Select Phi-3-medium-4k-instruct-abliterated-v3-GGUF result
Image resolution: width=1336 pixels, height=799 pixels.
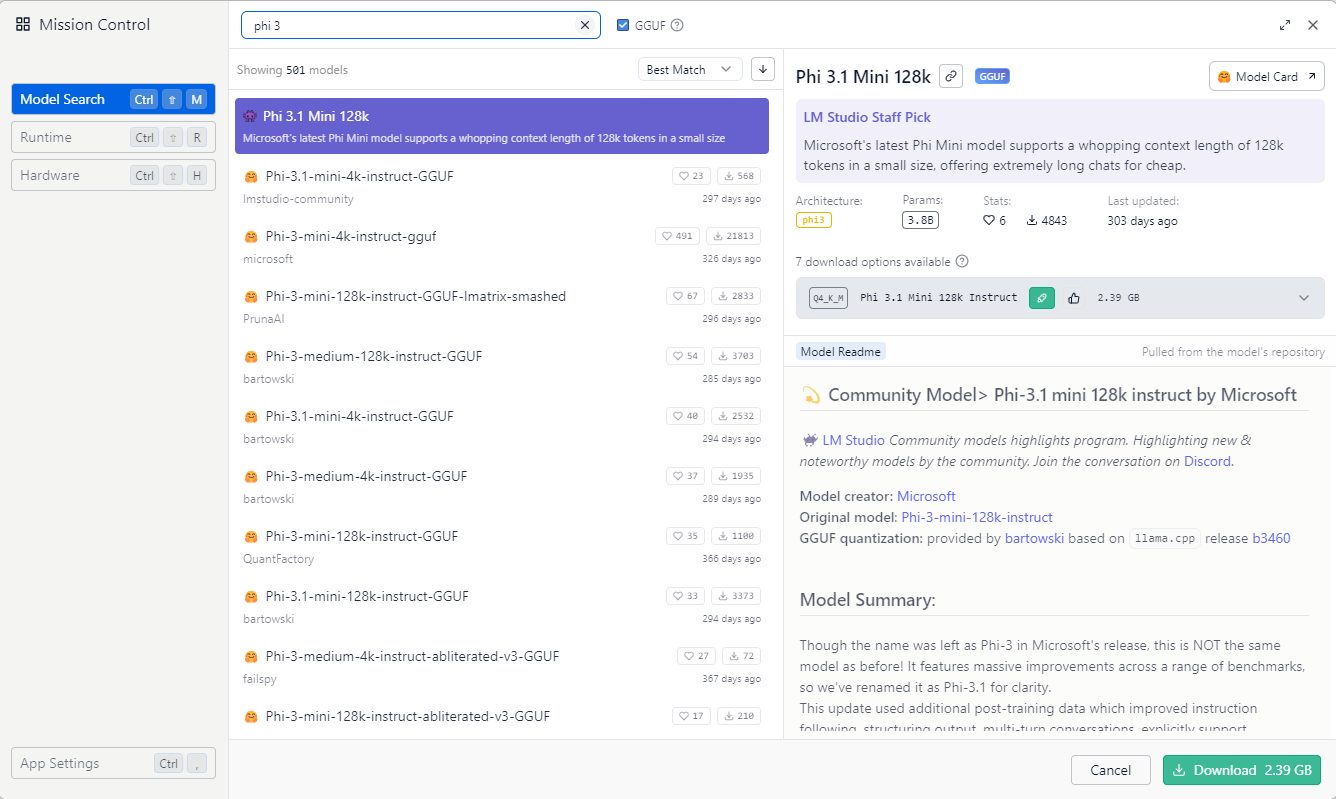502,666
